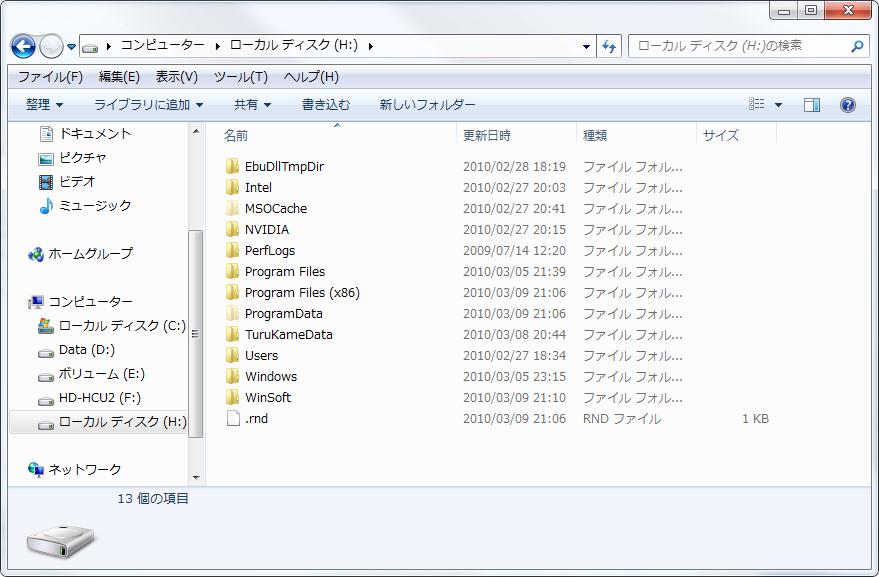Open ホームグループ in navigation pane
Screen dimensions: 879x577
89,254
